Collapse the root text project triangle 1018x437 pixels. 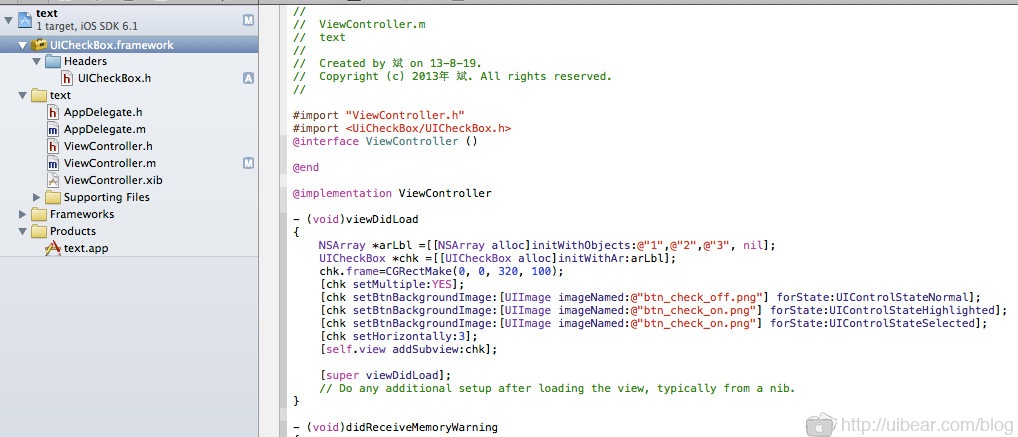[x=8, y=19]
